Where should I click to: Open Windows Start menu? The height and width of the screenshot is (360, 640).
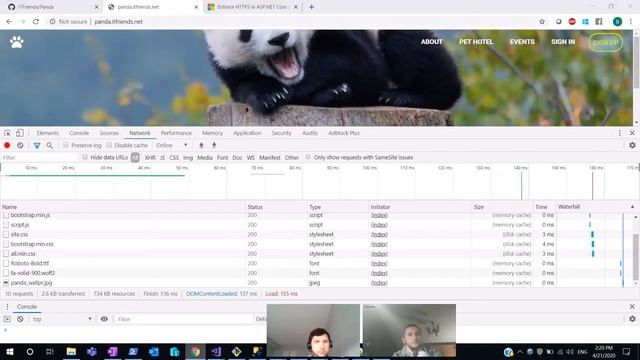click(10, 351)
